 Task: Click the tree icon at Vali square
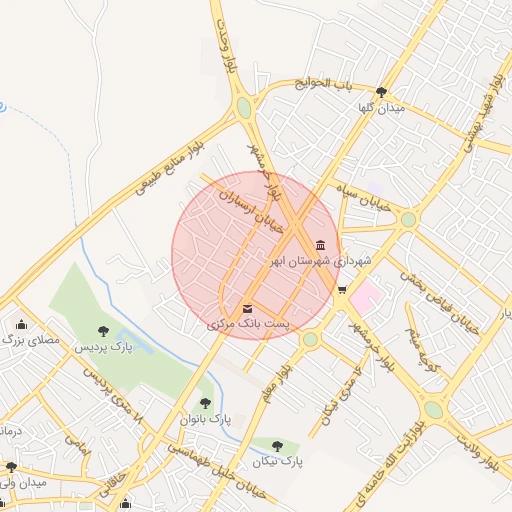11,467
